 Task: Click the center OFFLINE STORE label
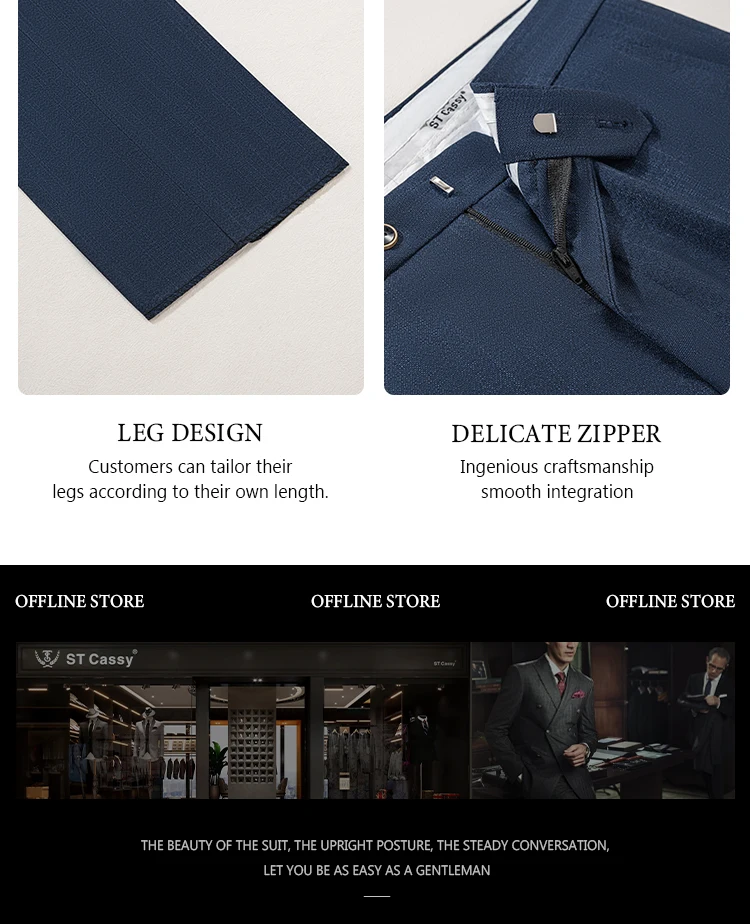375,601
